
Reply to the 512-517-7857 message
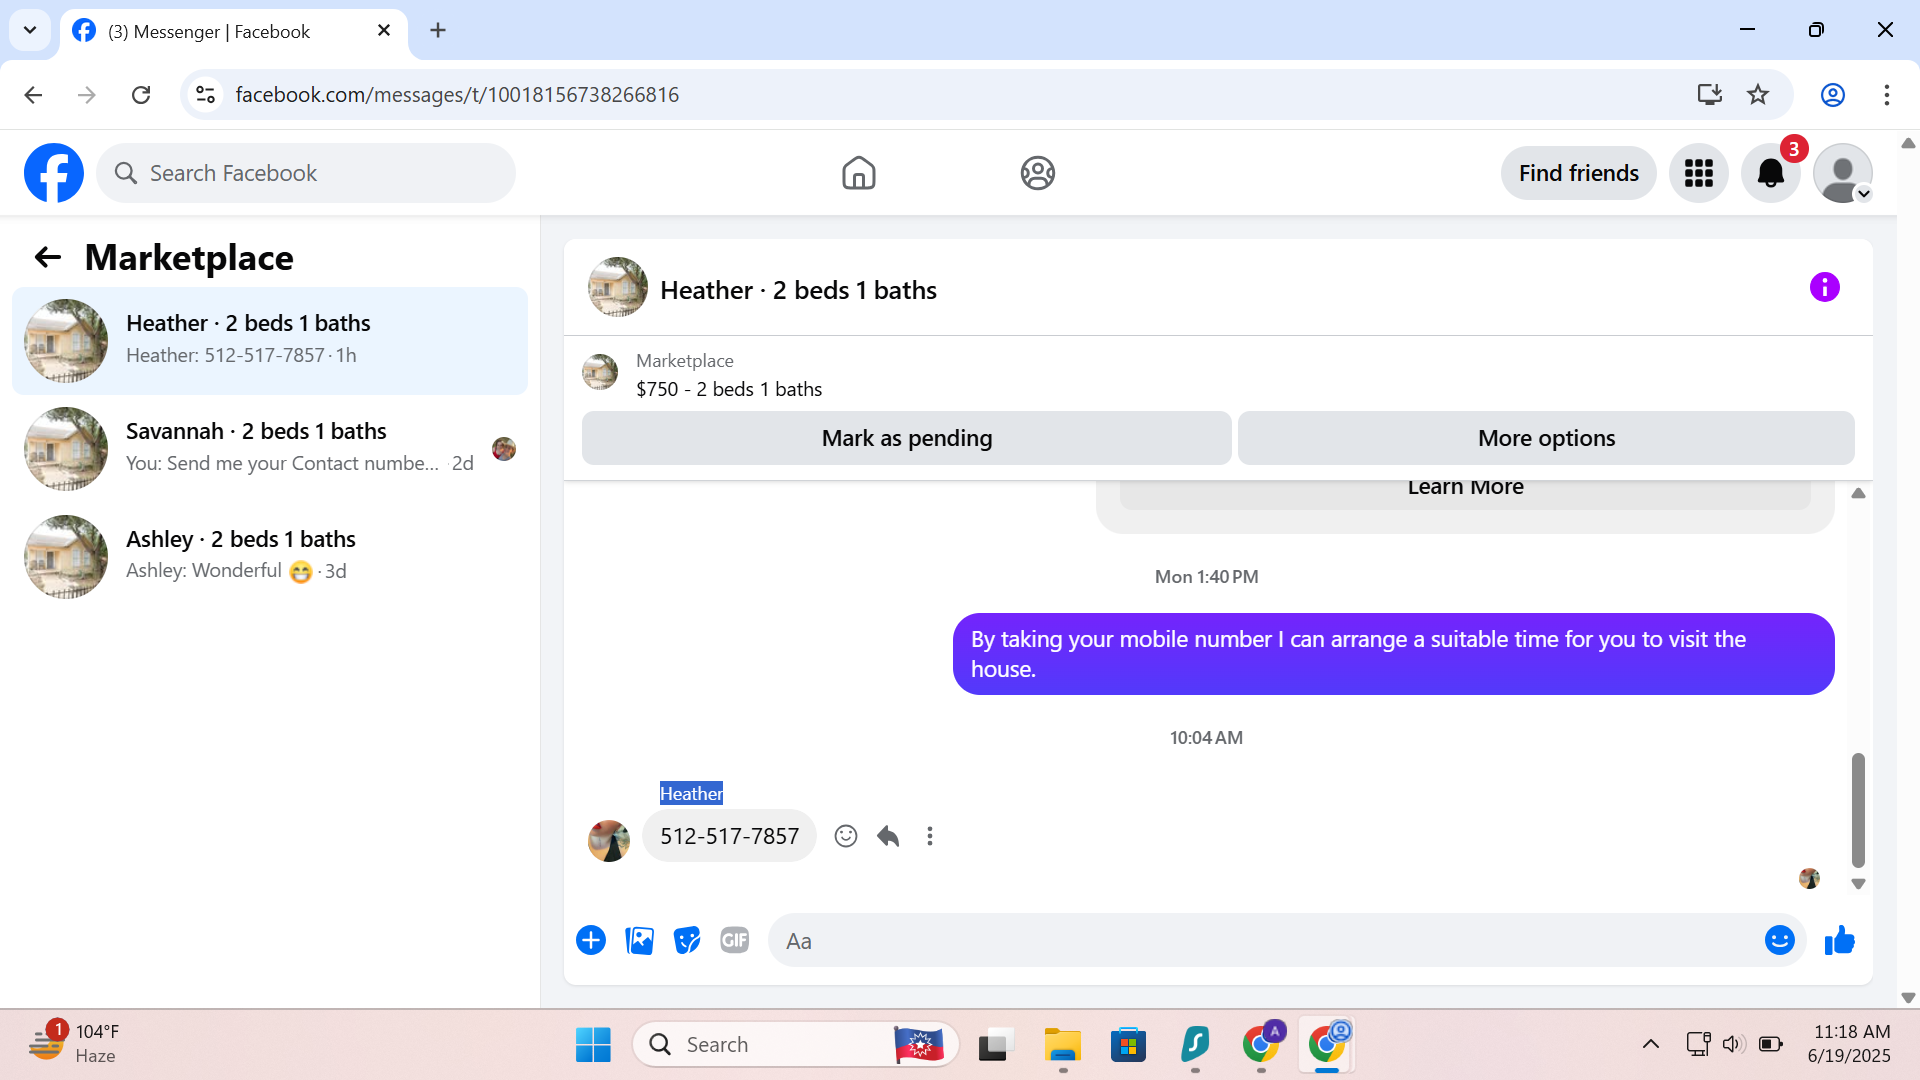pyautogui.click(x=888, y=836)
